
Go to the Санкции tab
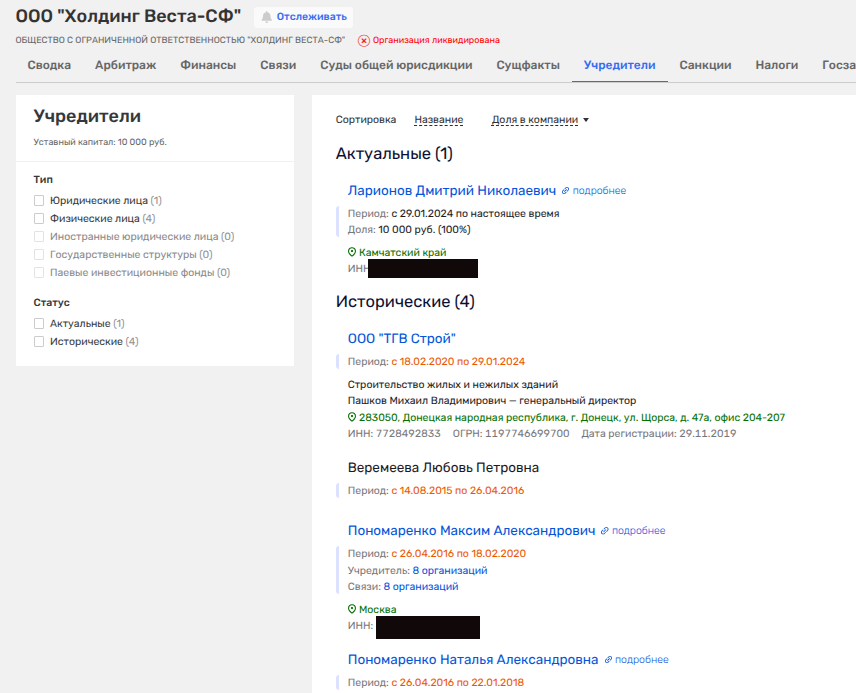pos(705,65)
